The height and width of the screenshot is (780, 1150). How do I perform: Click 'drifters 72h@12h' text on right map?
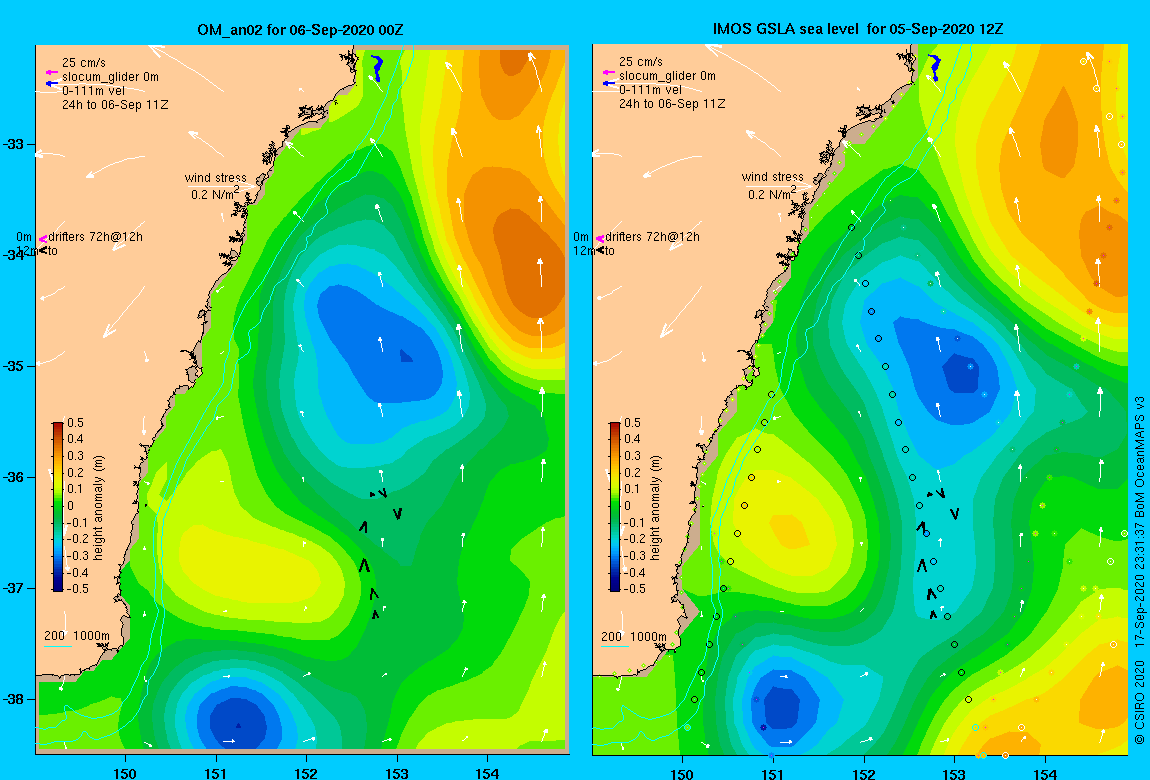click(653, 238)
